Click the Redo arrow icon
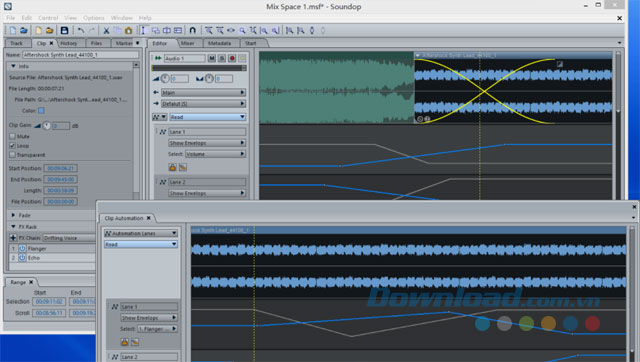The height and width of the screenshot is (362, 640). tap(92, 31)
